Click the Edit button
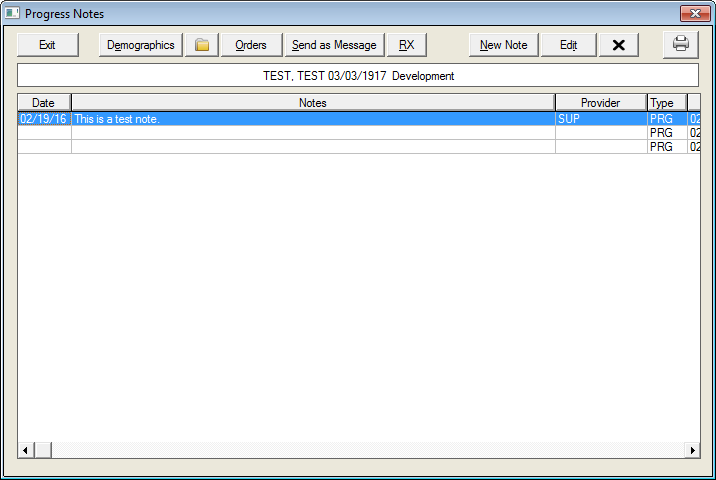 [x=568, y=45]
